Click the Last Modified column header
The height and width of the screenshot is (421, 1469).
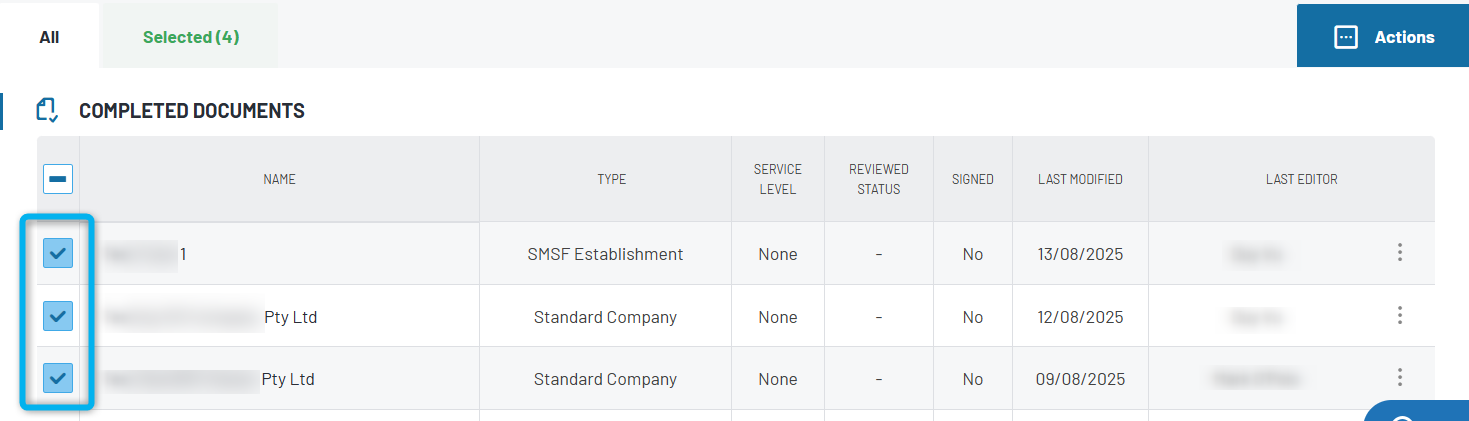point(1080,179)
